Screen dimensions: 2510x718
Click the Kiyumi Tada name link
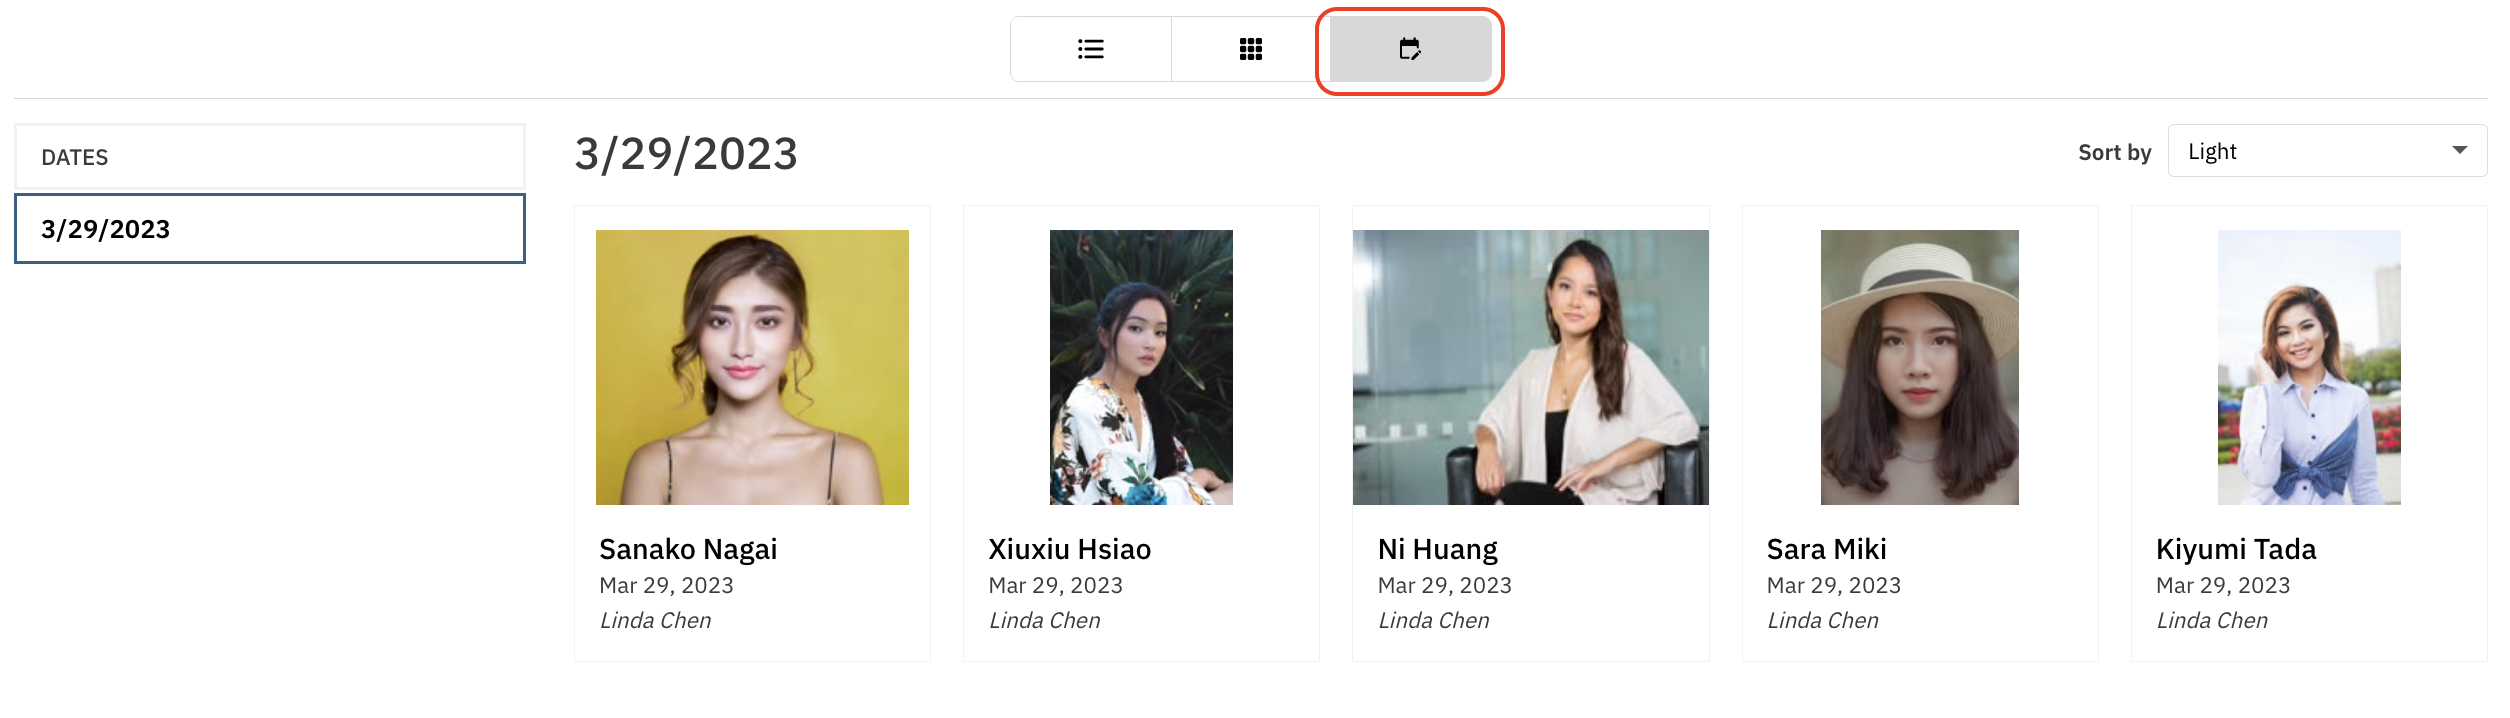click(2235, 549)
